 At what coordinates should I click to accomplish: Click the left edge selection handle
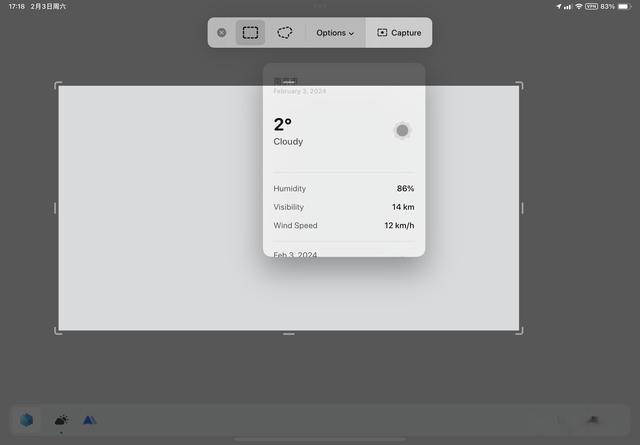coord(55,208)
